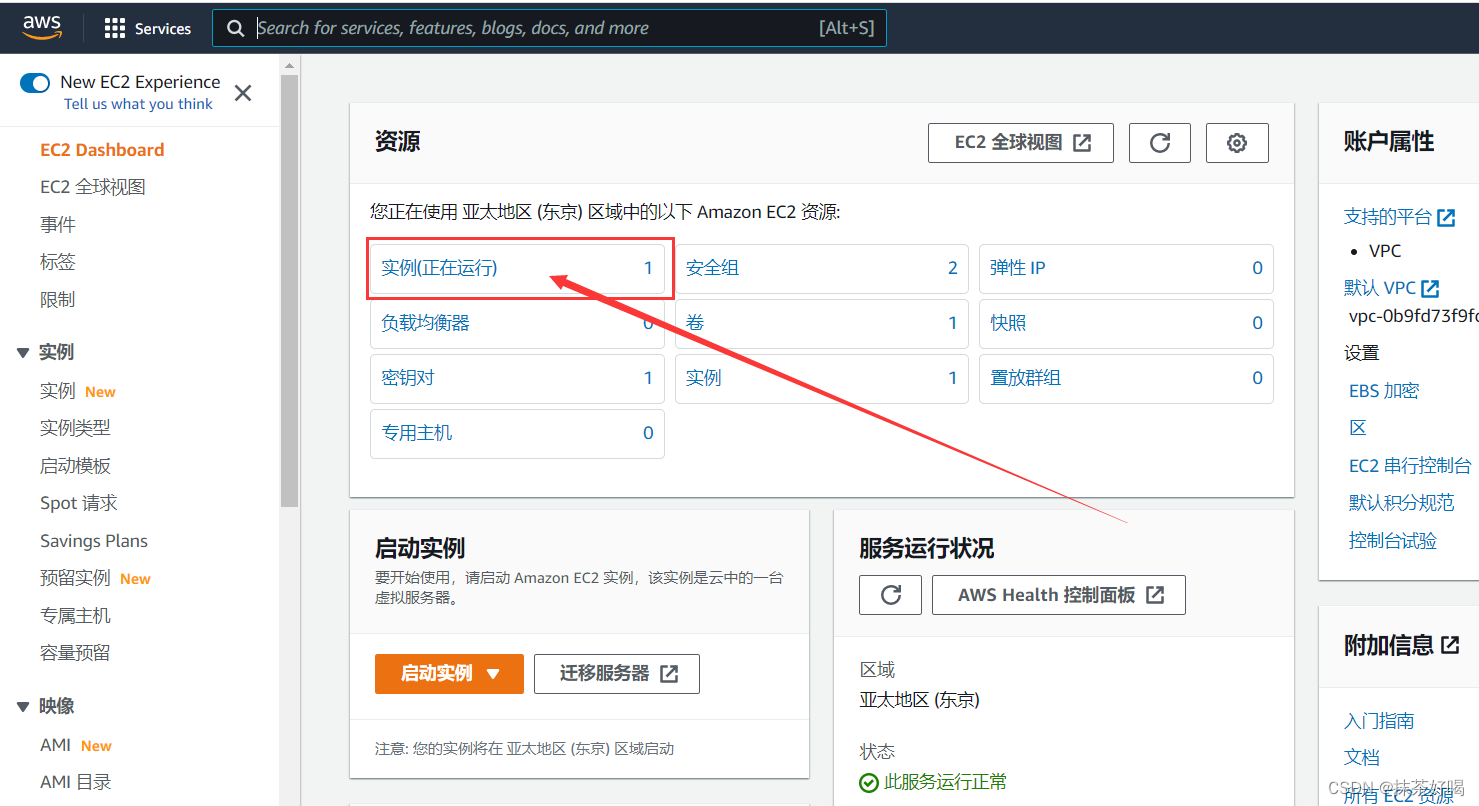Image resolution: width=1479 pixels, height=806 pixels.
Task: Open 密钥对 resource link
Action: click(x=408, y=378)
